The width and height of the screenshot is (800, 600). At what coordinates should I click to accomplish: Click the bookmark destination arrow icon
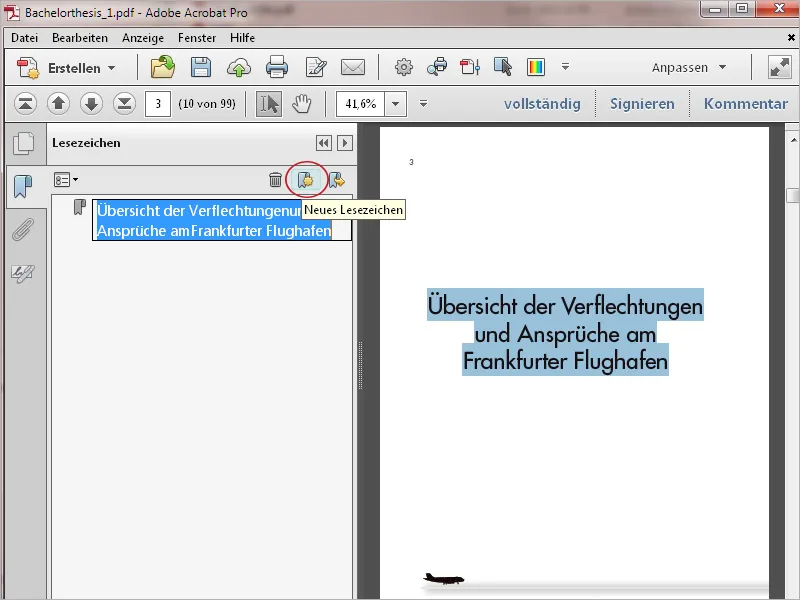pyautogui.click(x=337, y=180)
